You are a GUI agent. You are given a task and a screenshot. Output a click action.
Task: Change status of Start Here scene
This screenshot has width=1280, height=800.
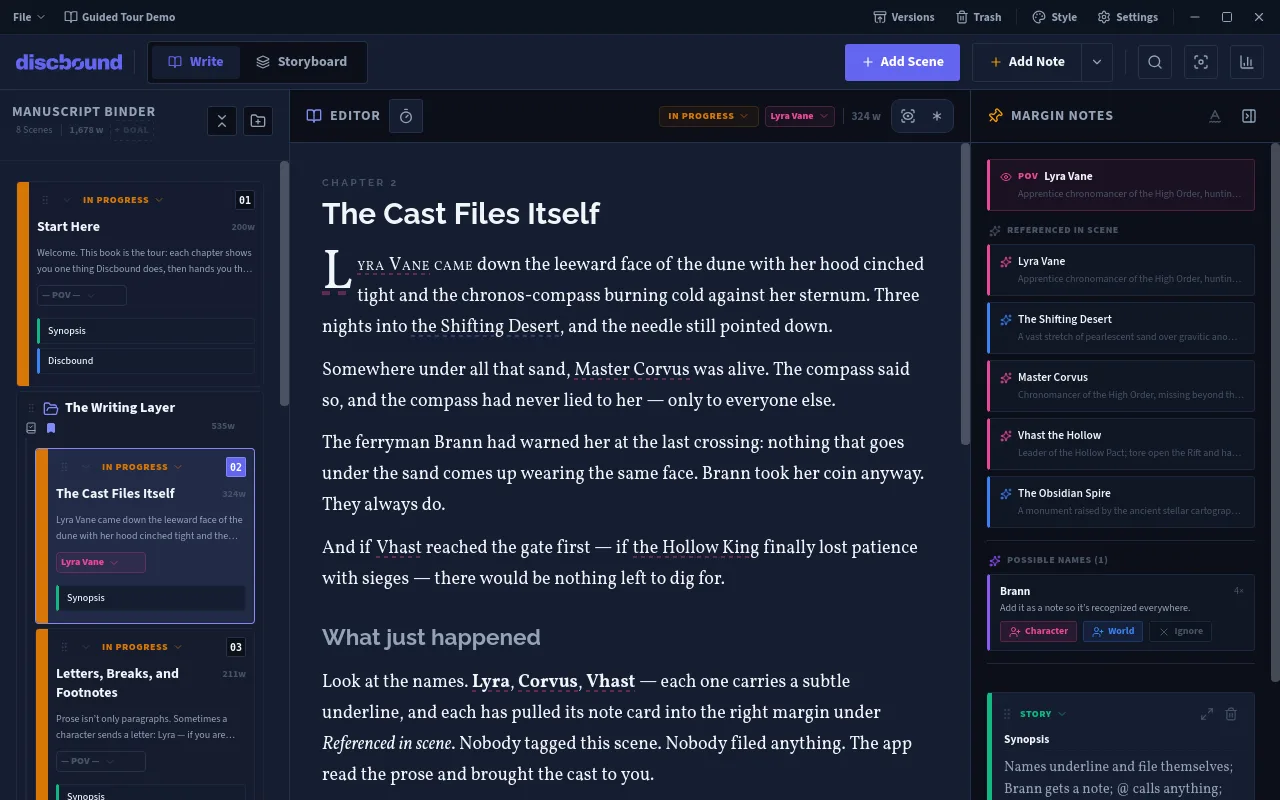[123, 200]
